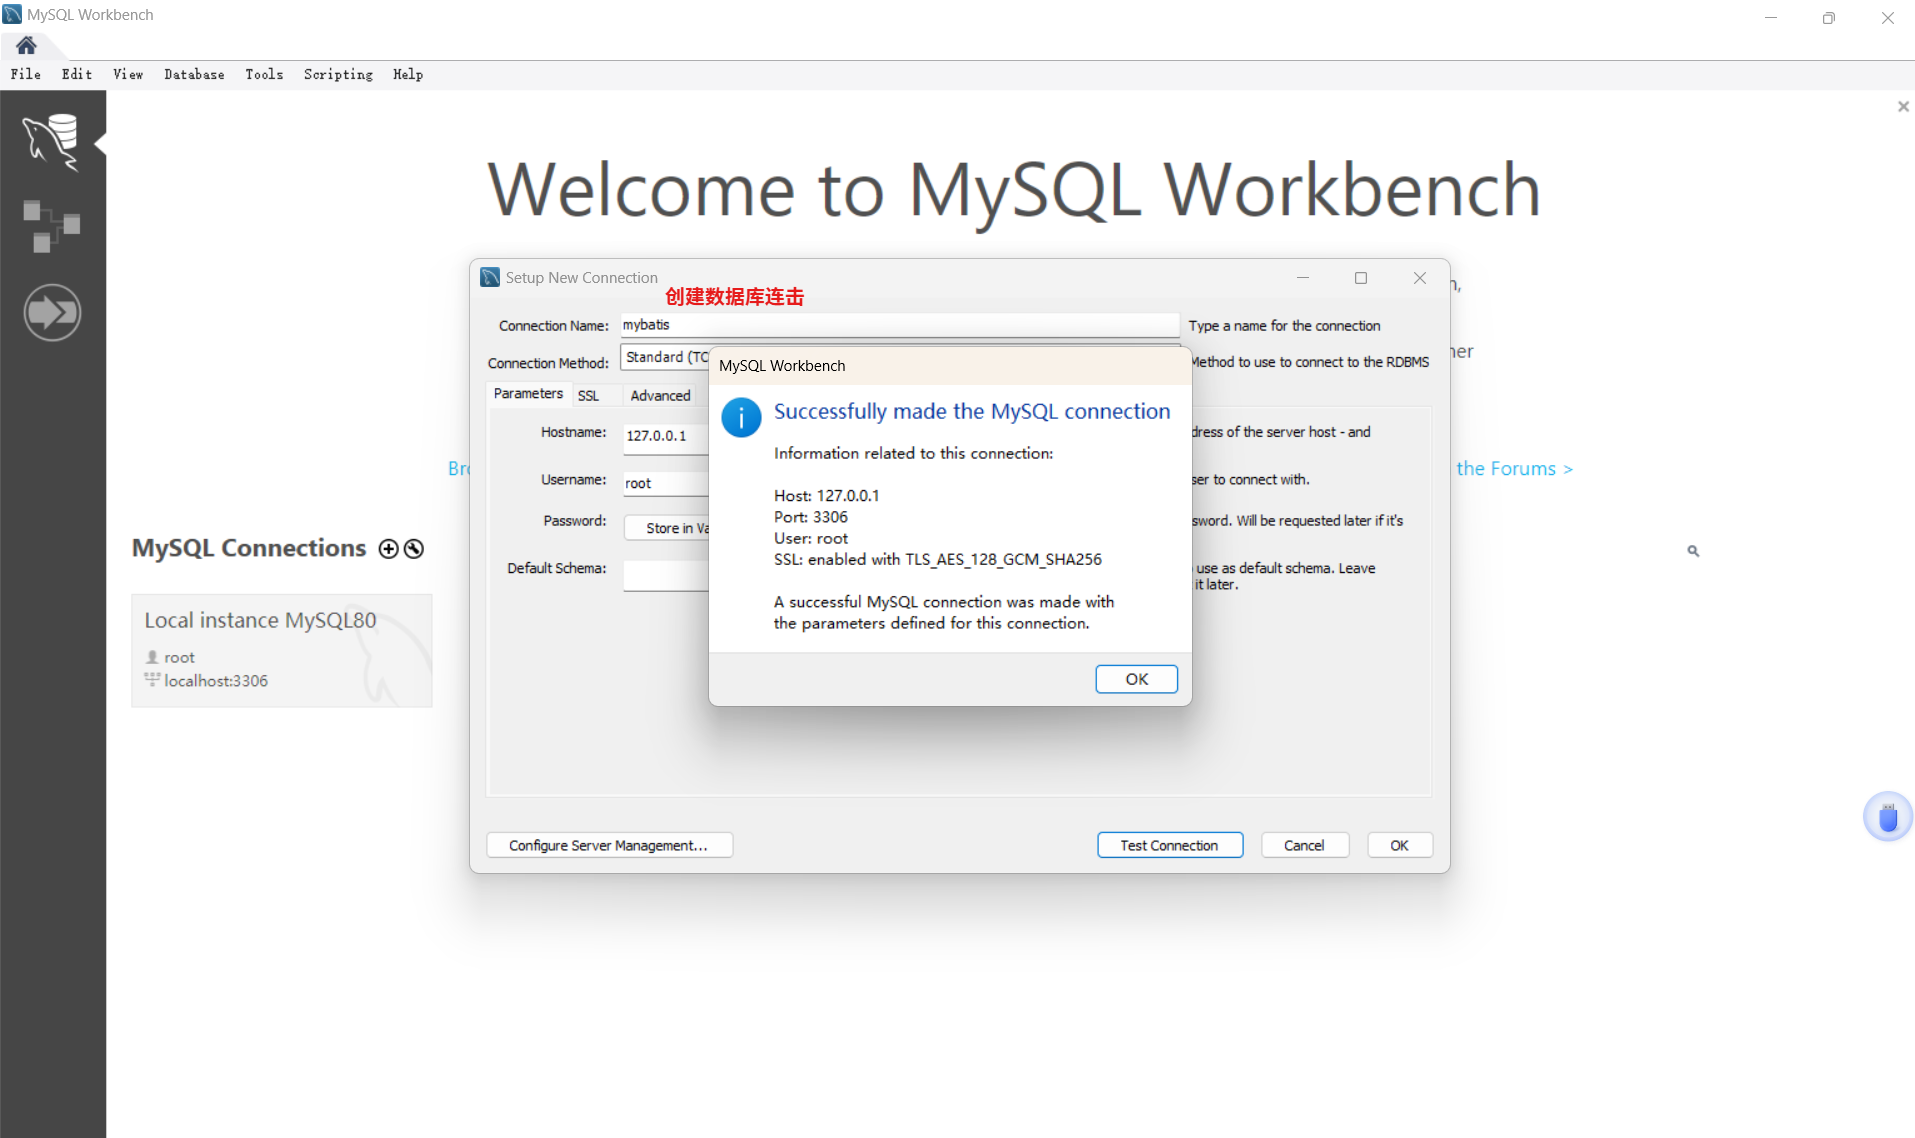Minimize the Setup New Connection dialog
Viewport: 1915px width, 1138px height.
(x=1303, y=278)
